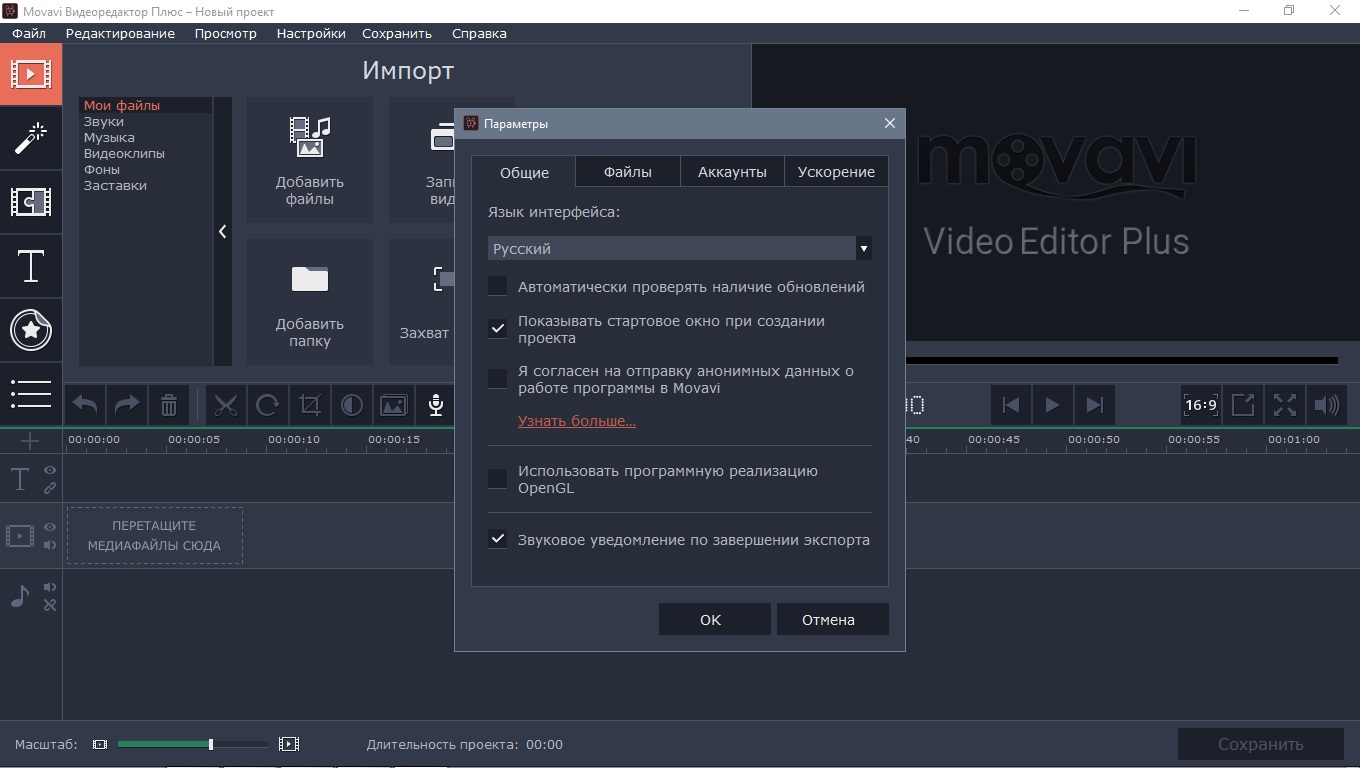1360x768 pixels.
Task: Open the Transitions panel in sidebar
Action: (x=30, y=202)
